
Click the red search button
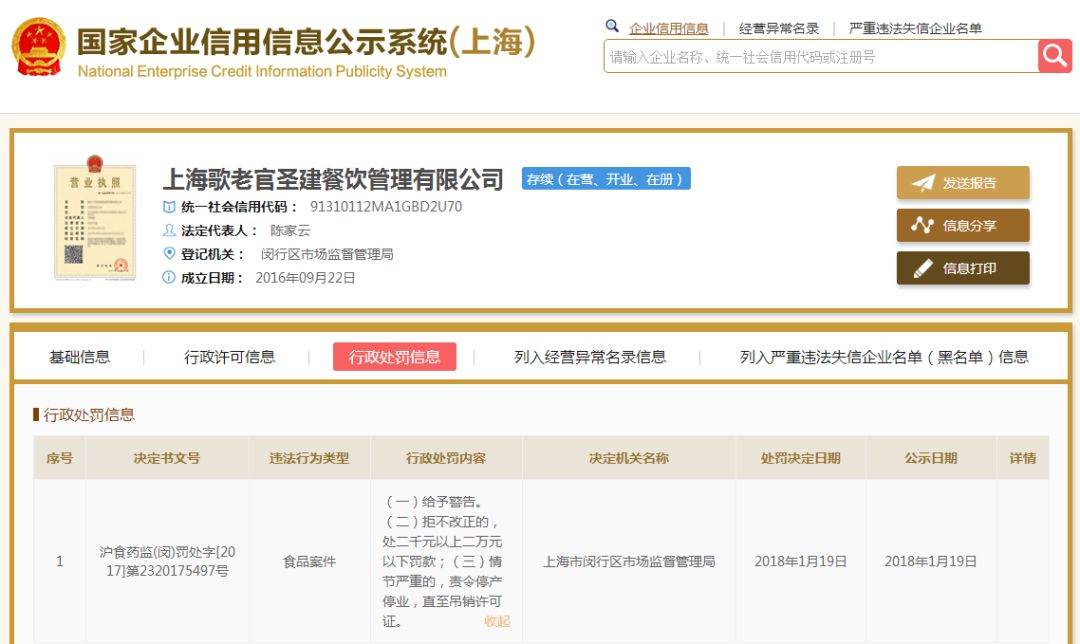(x=1055, y=55)
